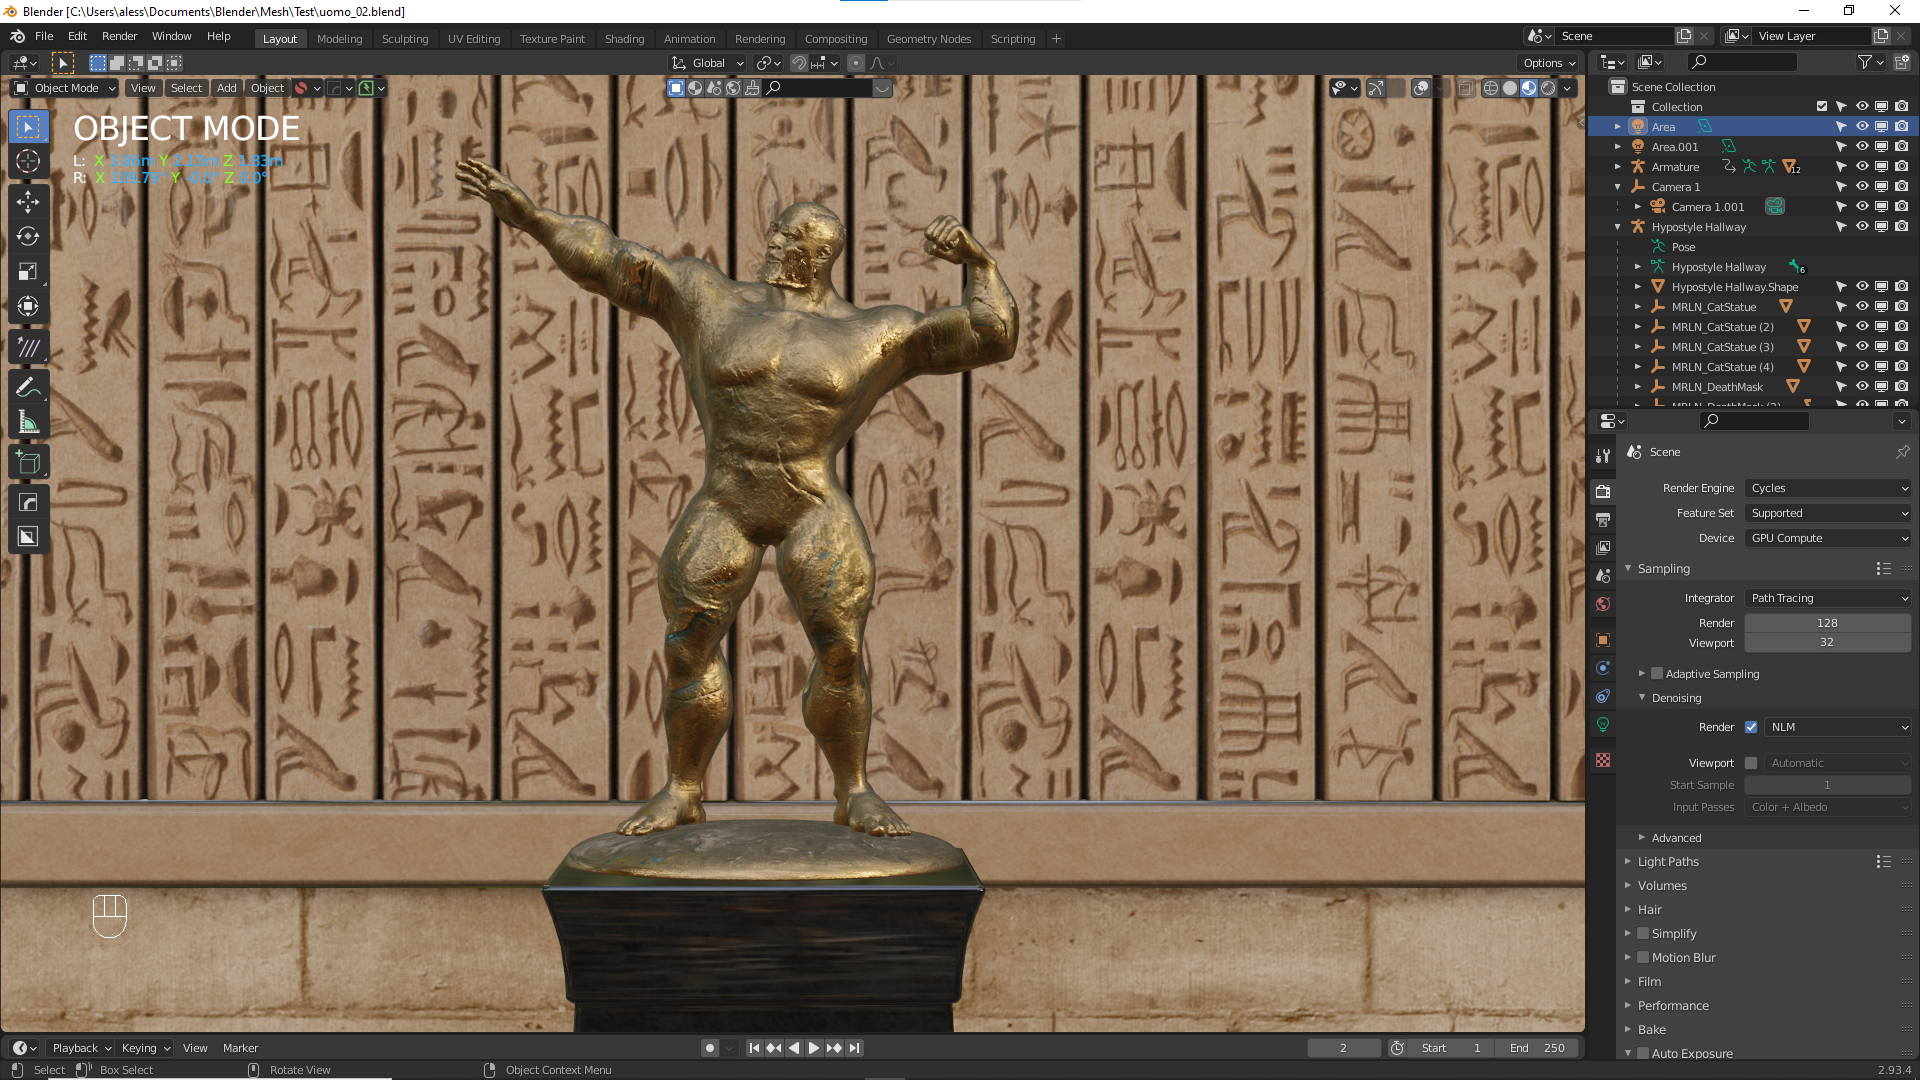Enable Adaptive Sampling checkbox
1920x1080 pixels.
1657,674
